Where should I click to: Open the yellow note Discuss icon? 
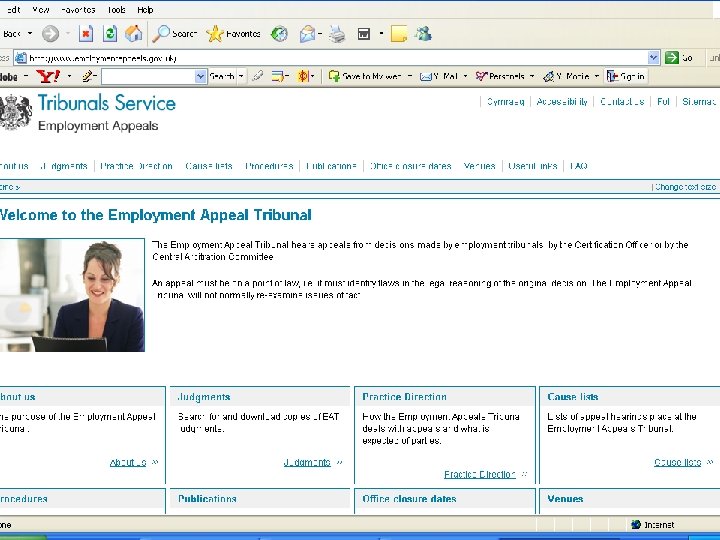(399, 34)
